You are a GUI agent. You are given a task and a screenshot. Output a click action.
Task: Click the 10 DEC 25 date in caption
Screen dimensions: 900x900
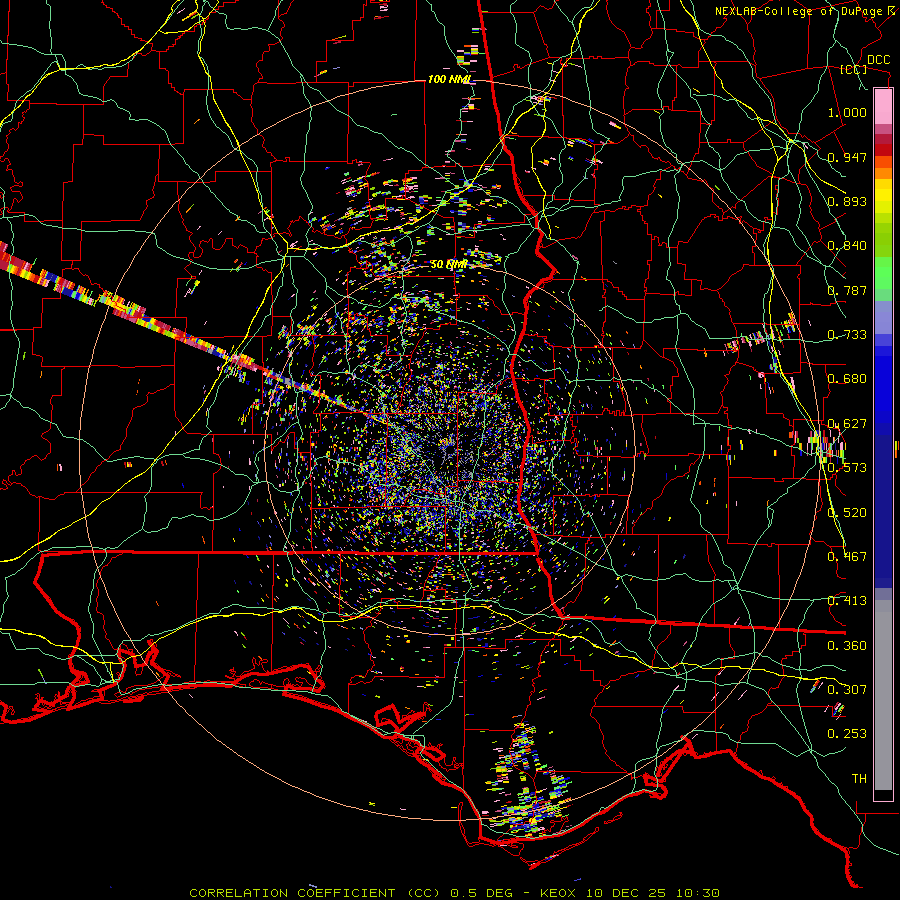click(626, 893)
